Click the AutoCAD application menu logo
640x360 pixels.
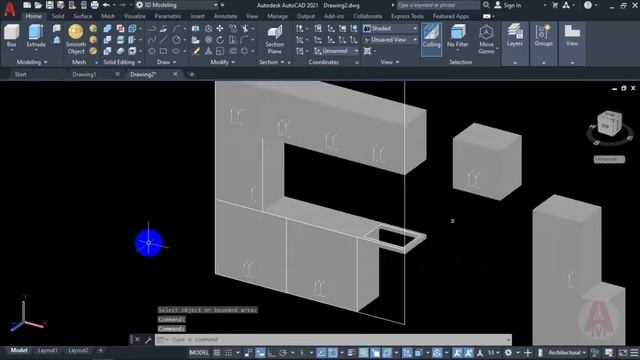pos(9,9)
